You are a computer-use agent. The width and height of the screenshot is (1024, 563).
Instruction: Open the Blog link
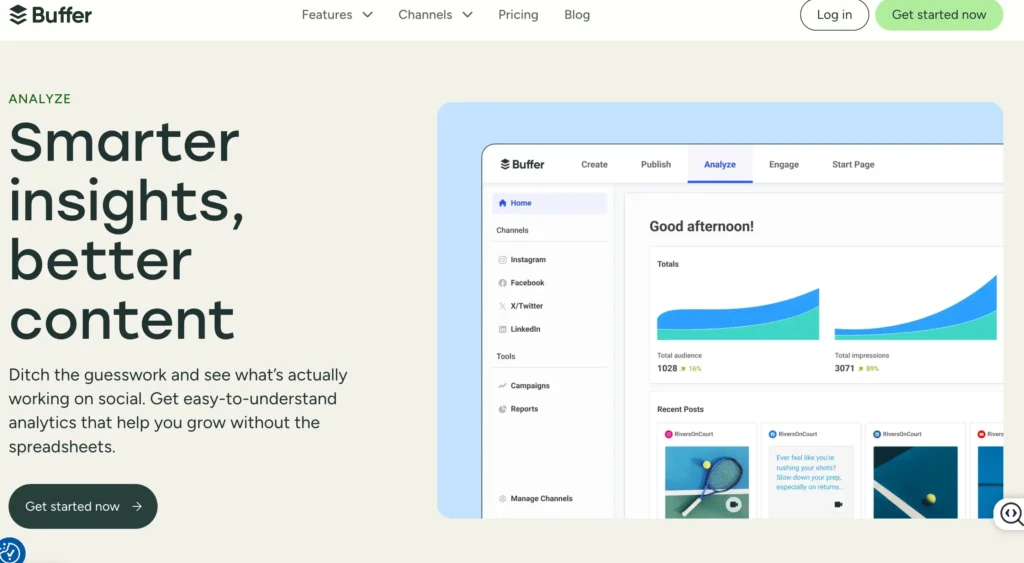(x=577, y=14)
